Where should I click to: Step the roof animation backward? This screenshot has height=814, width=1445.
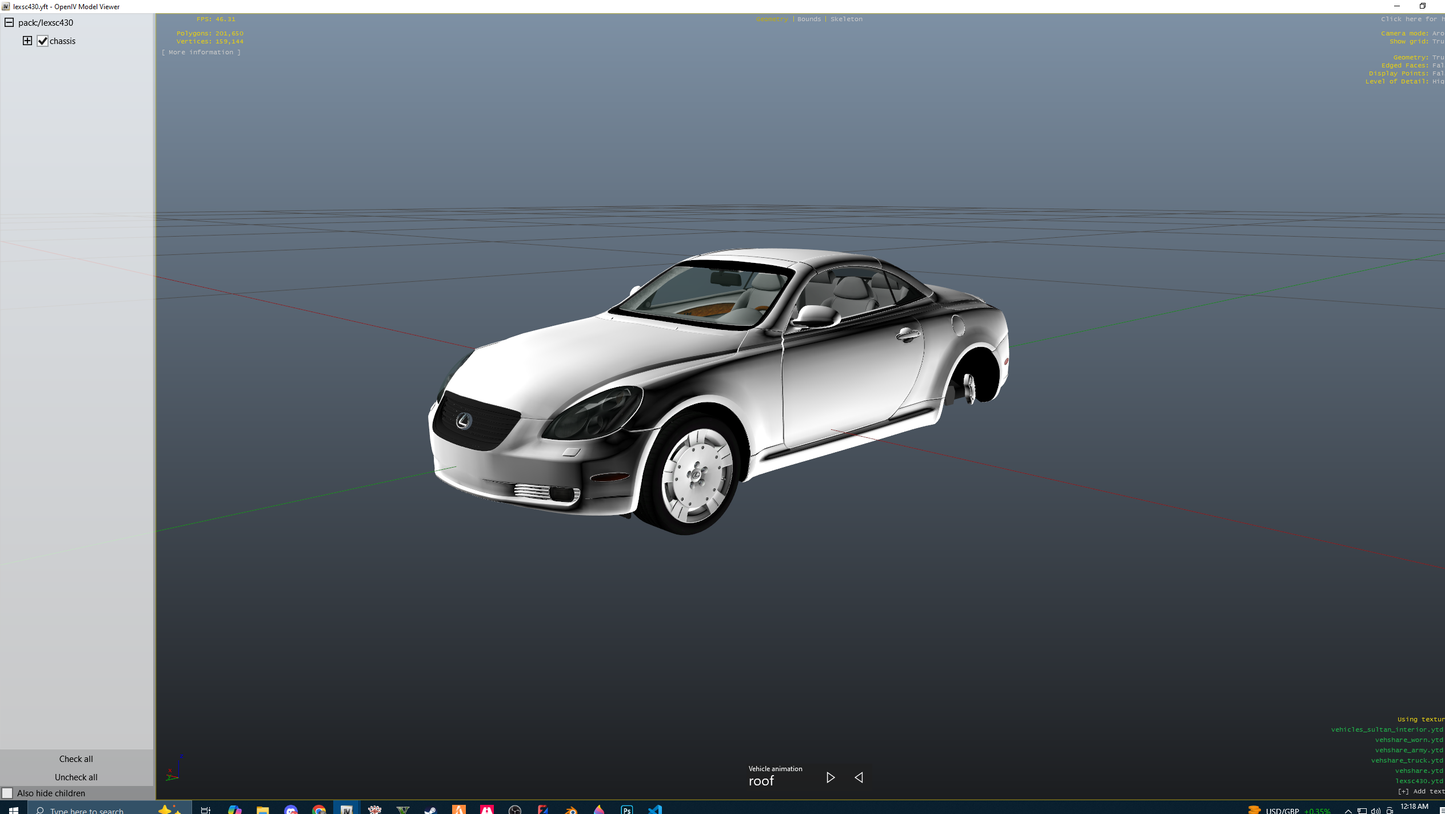coord(858,777)
